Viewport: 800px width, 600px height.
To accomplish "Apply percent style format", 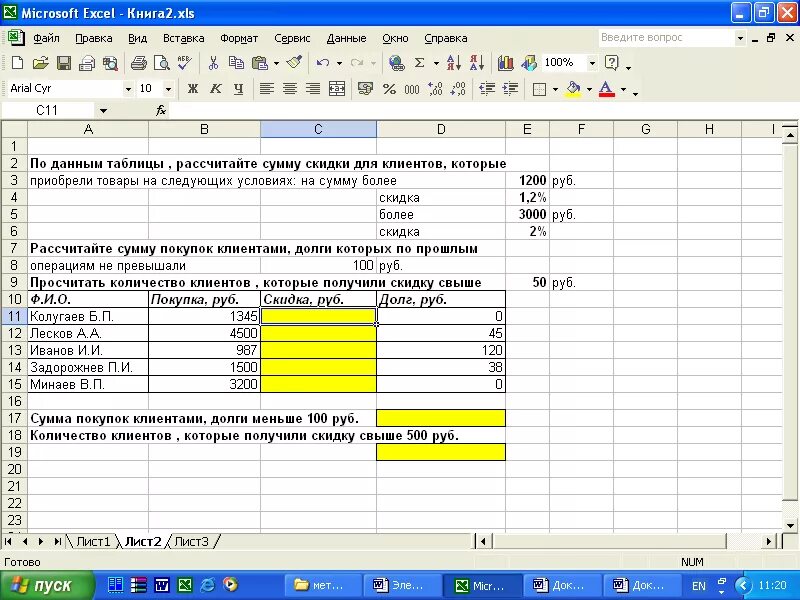I will (x=389, y=89).
